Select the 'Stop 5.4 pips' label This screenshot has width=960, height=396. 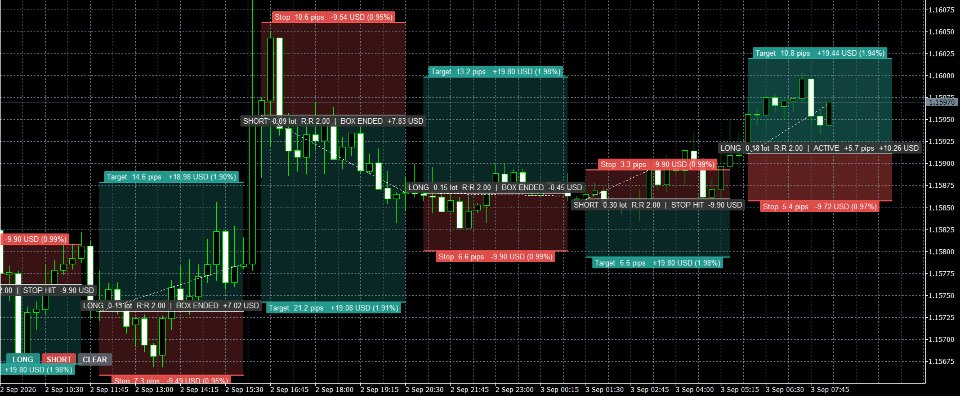point(820,207)
